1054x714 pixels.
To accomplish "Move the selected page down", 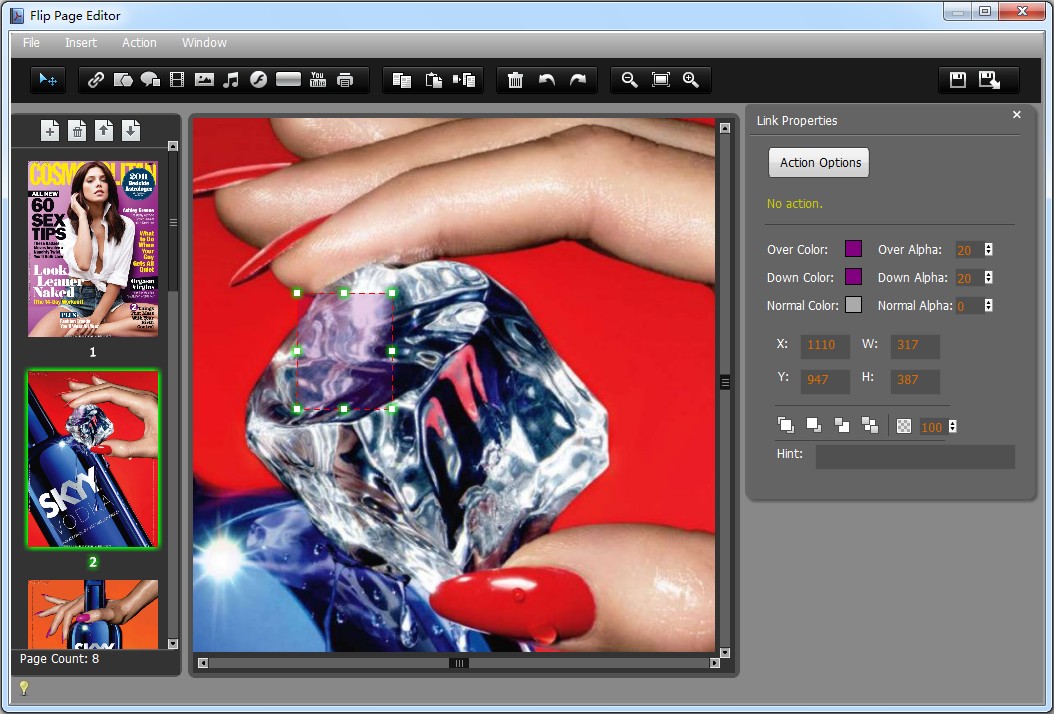I will (131, 130).
